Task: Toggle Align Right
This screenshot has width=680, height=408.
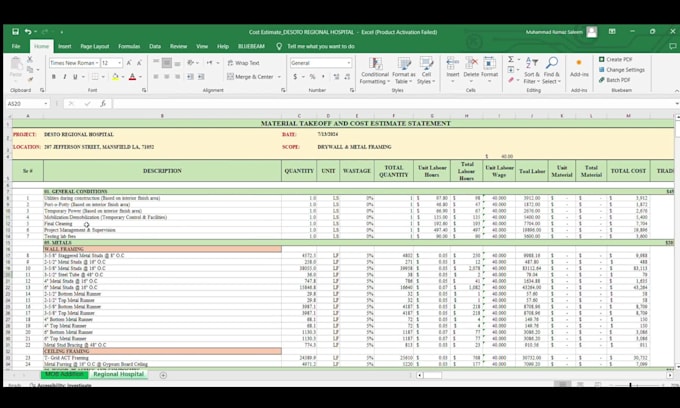Action: [x=177, y=77]
